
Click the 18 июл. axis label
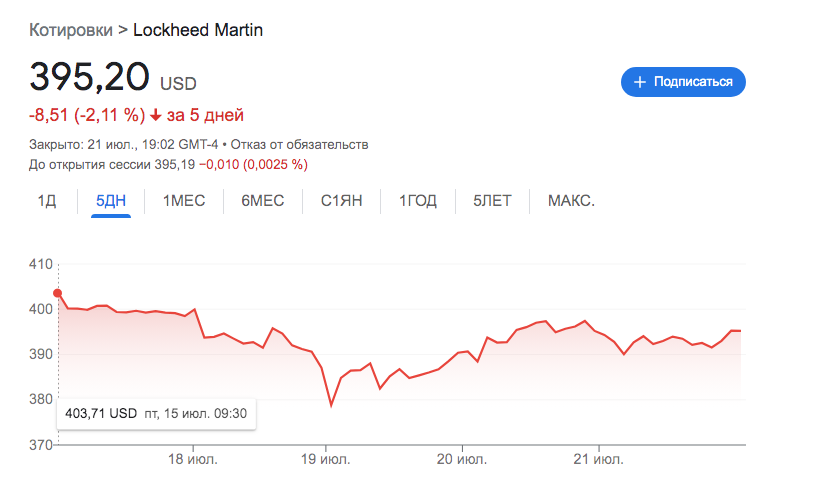[x=193, y=459]
